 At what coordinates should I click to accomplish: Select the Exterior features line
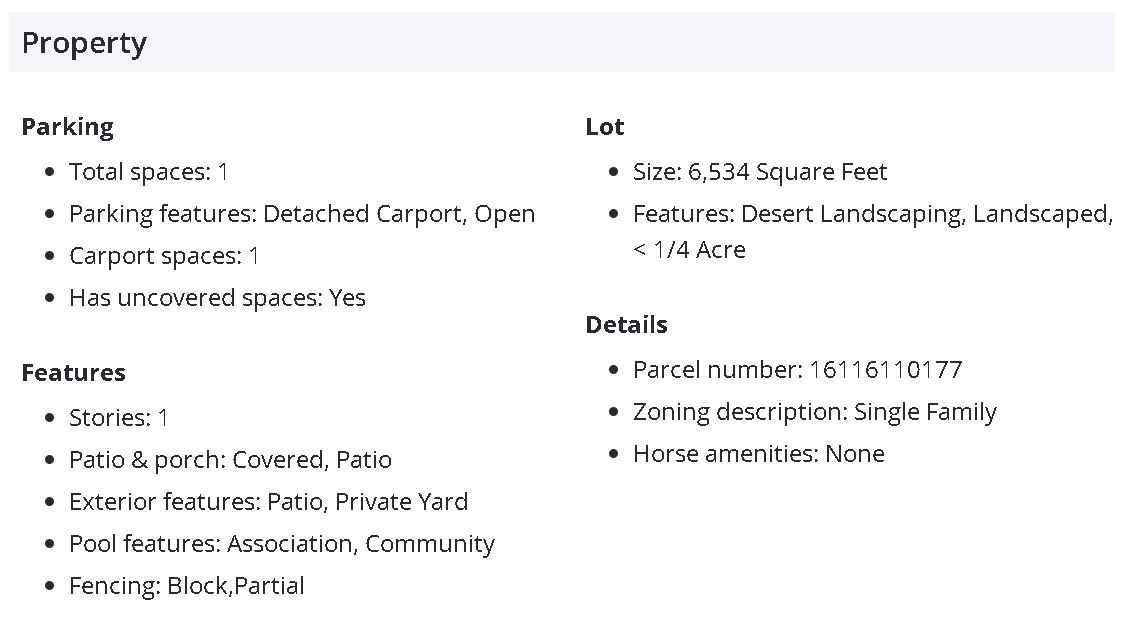(x=268, y=502)
